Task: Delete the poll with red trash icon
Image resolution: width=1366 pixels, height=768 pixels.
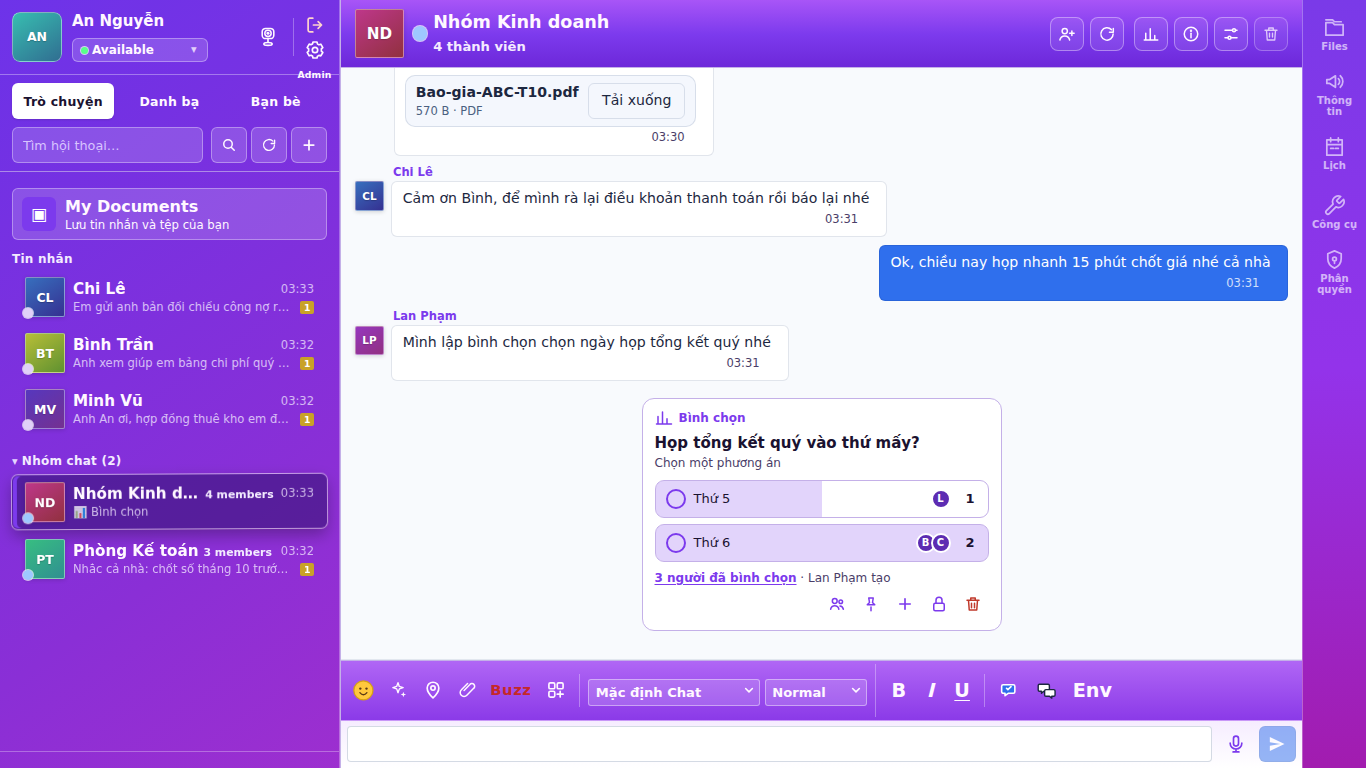Action: coord(973,604)
